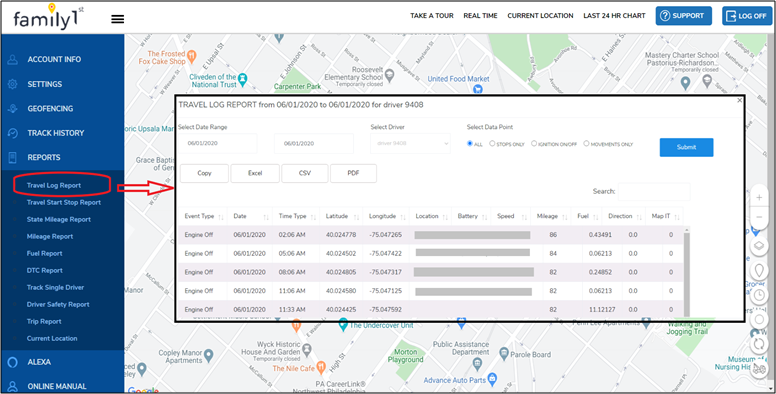
Task: Click the refresh map control
Action: (x=759, y=344)
